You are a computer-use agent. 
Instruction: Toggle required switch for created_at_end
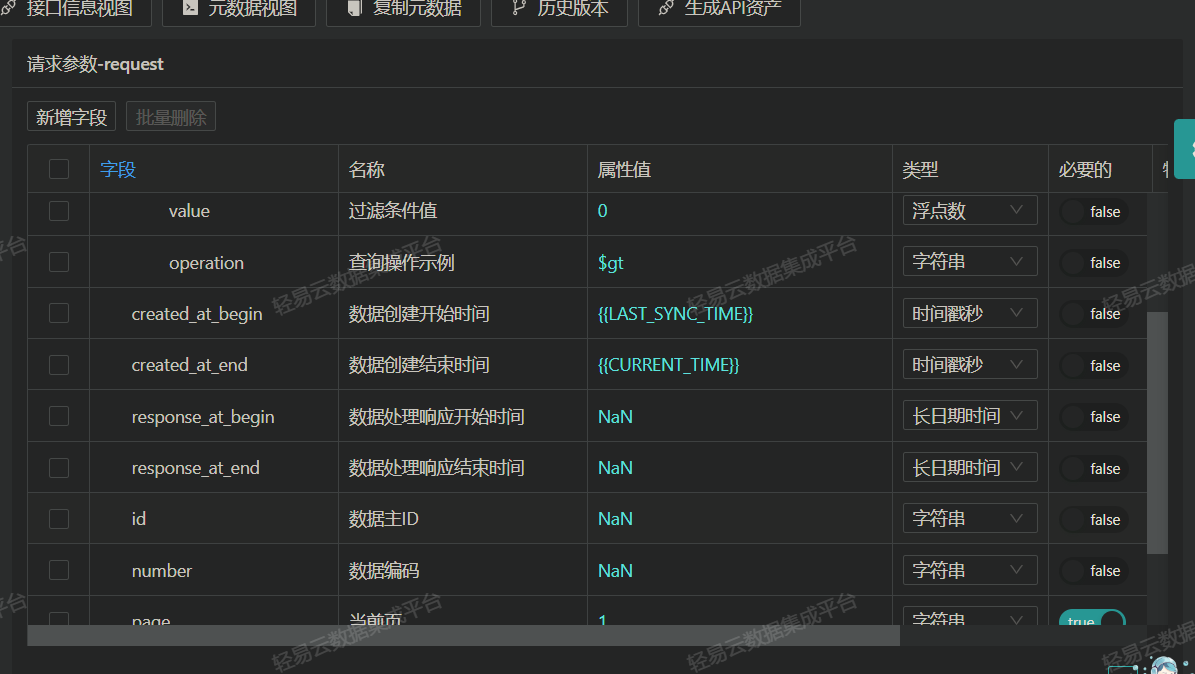coord(1094,366)
